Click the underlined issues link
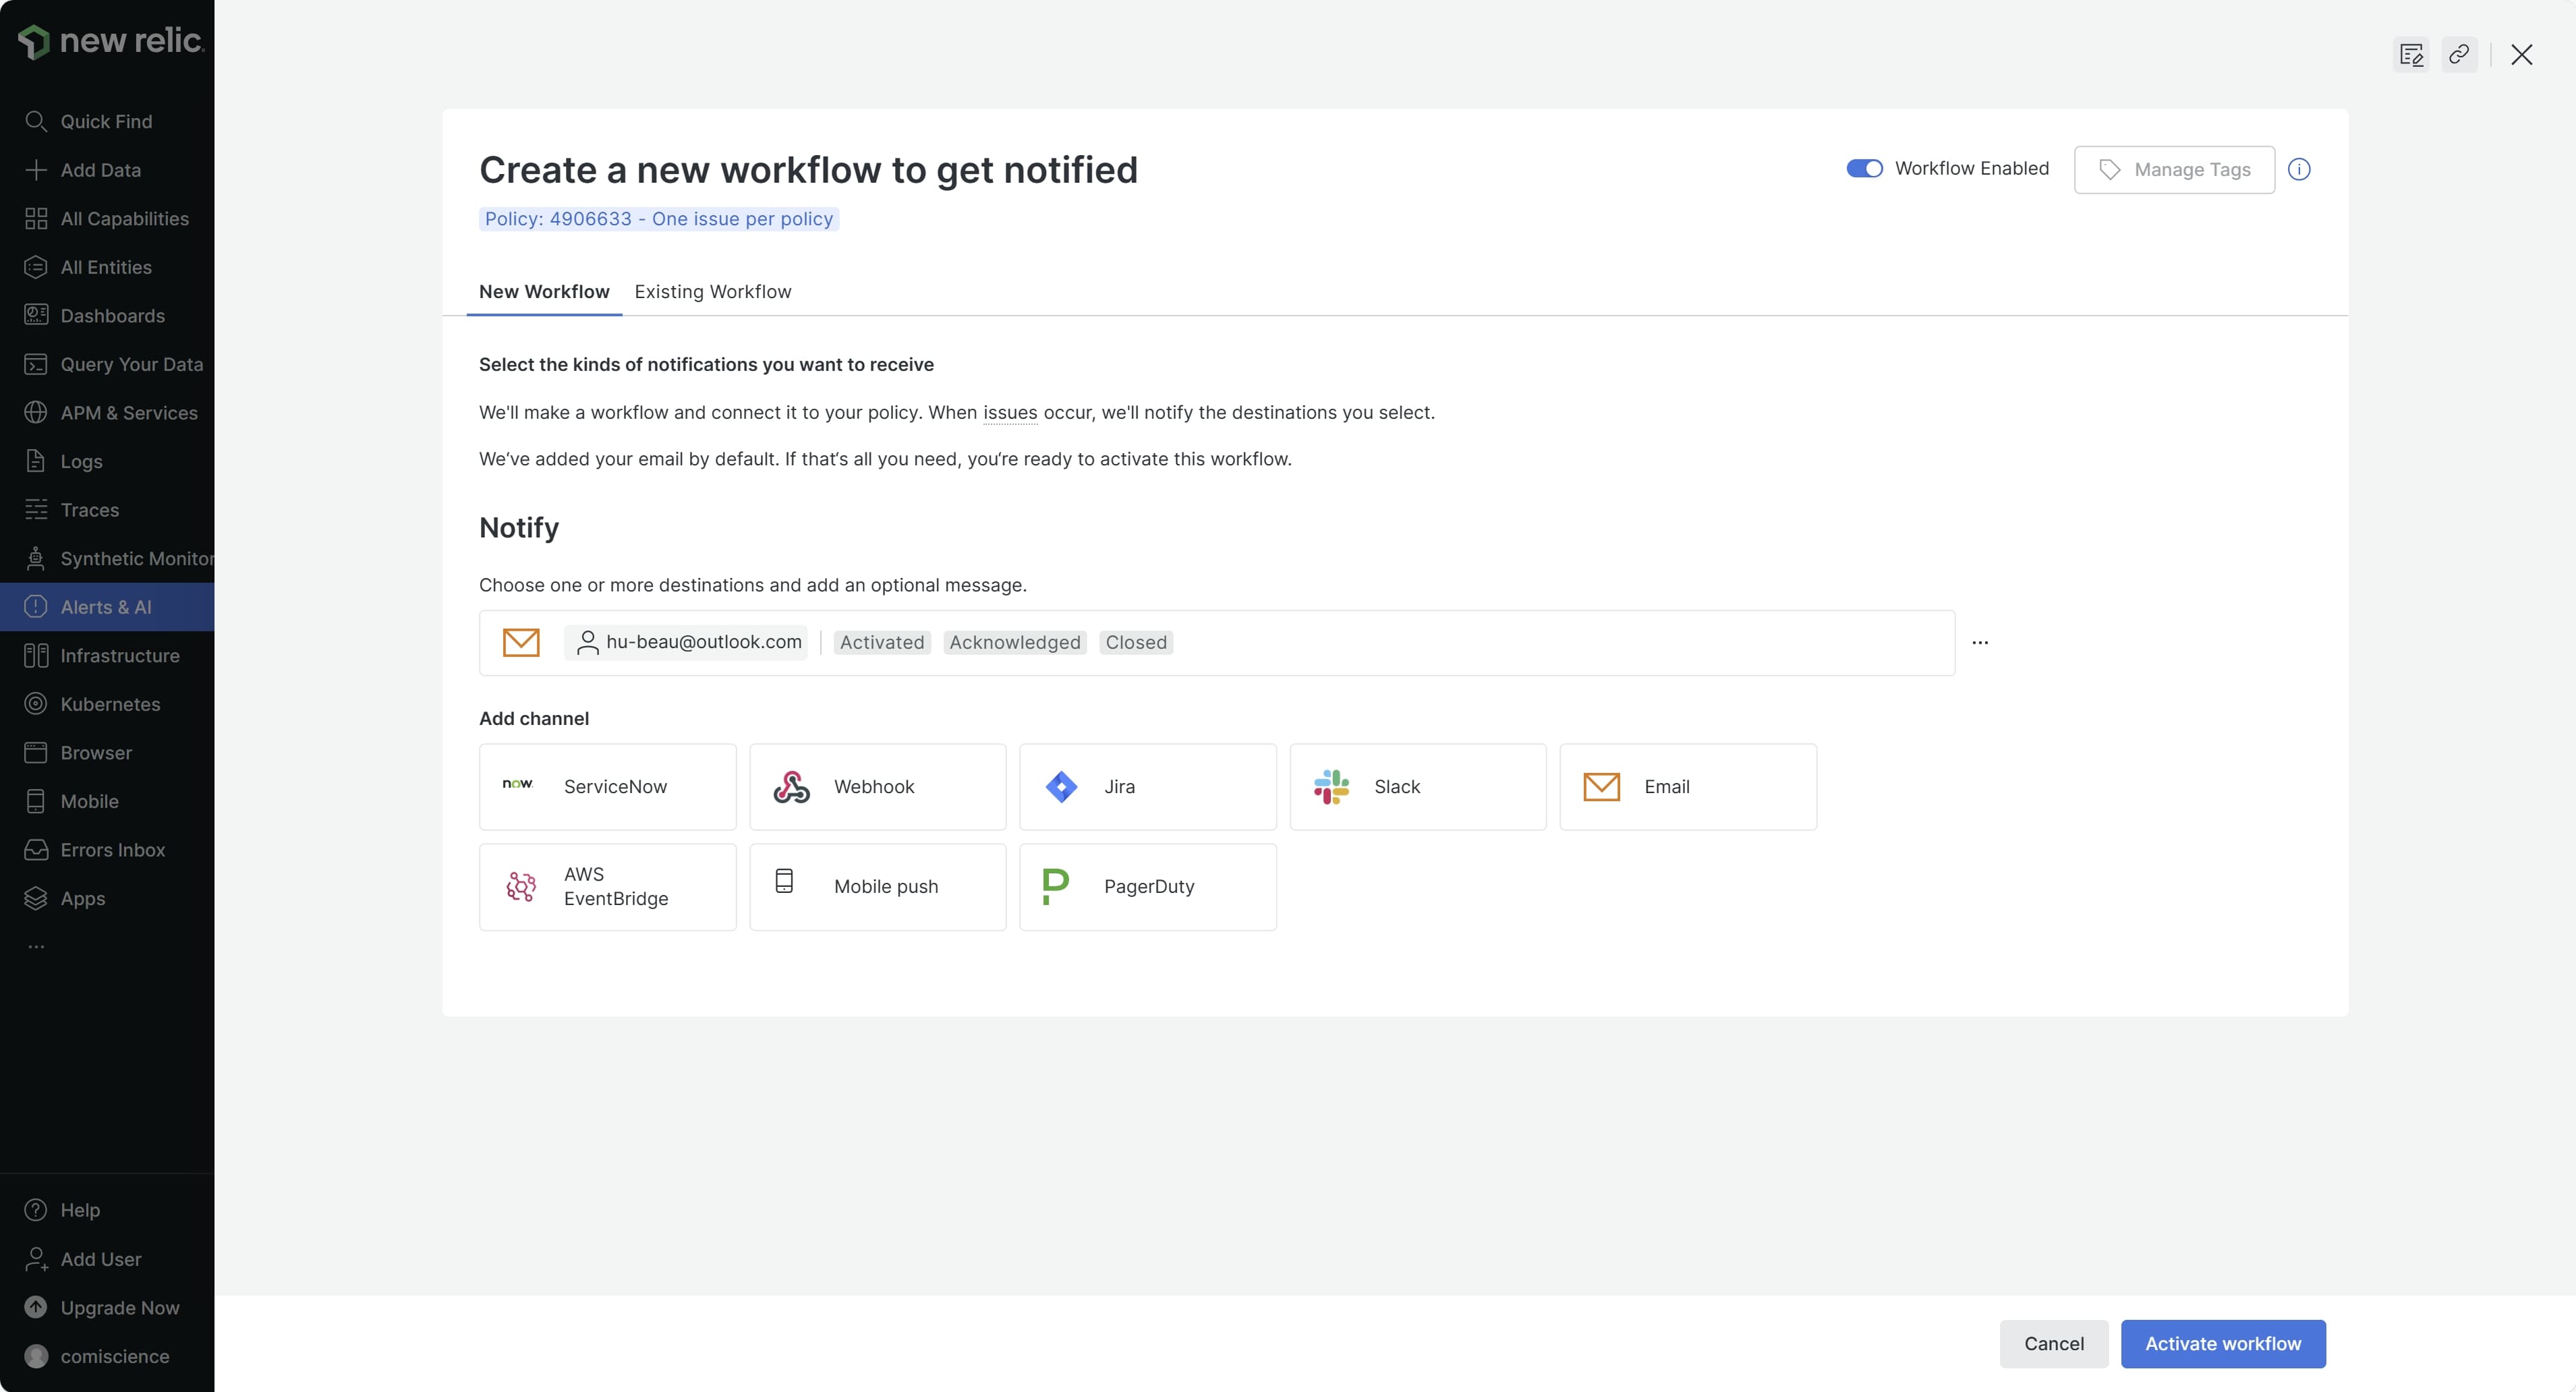The width and height of the screenshot is (2576, 1392). click(x=1009, y=413)
